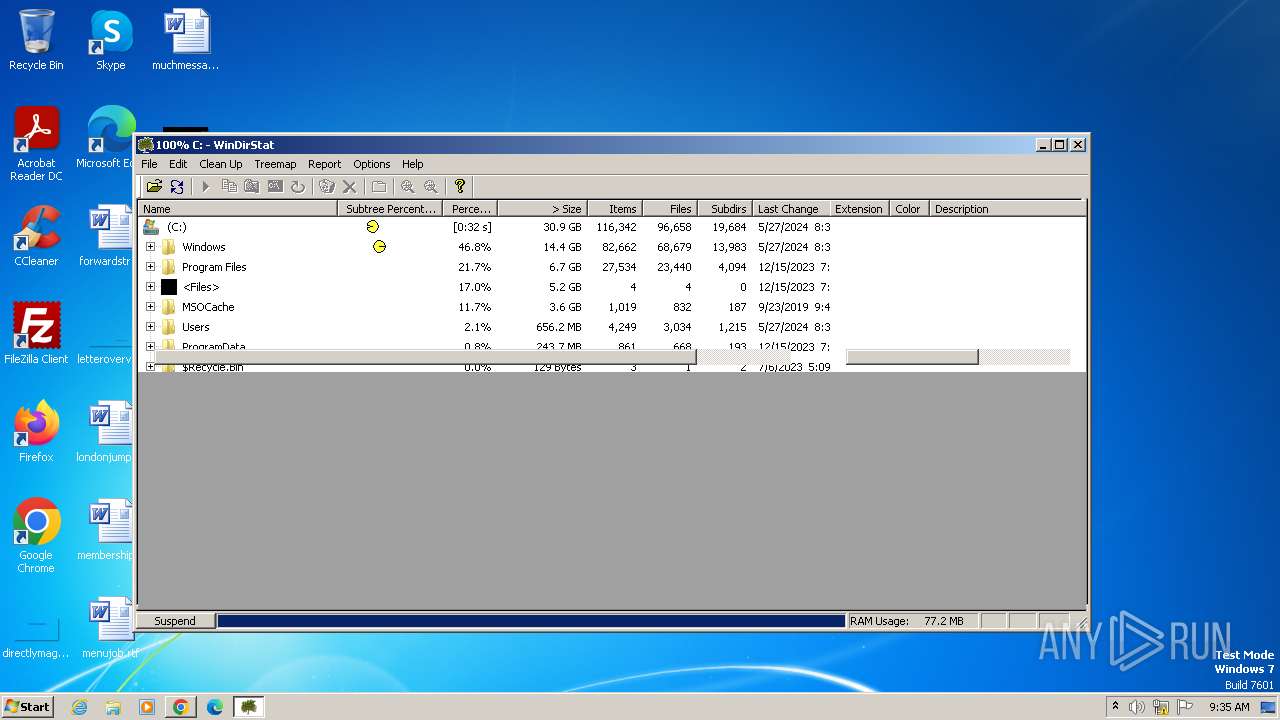Click the volume icon in system tray
The width and height of the screenshot is (1280, 720).
pos(1137,707)
